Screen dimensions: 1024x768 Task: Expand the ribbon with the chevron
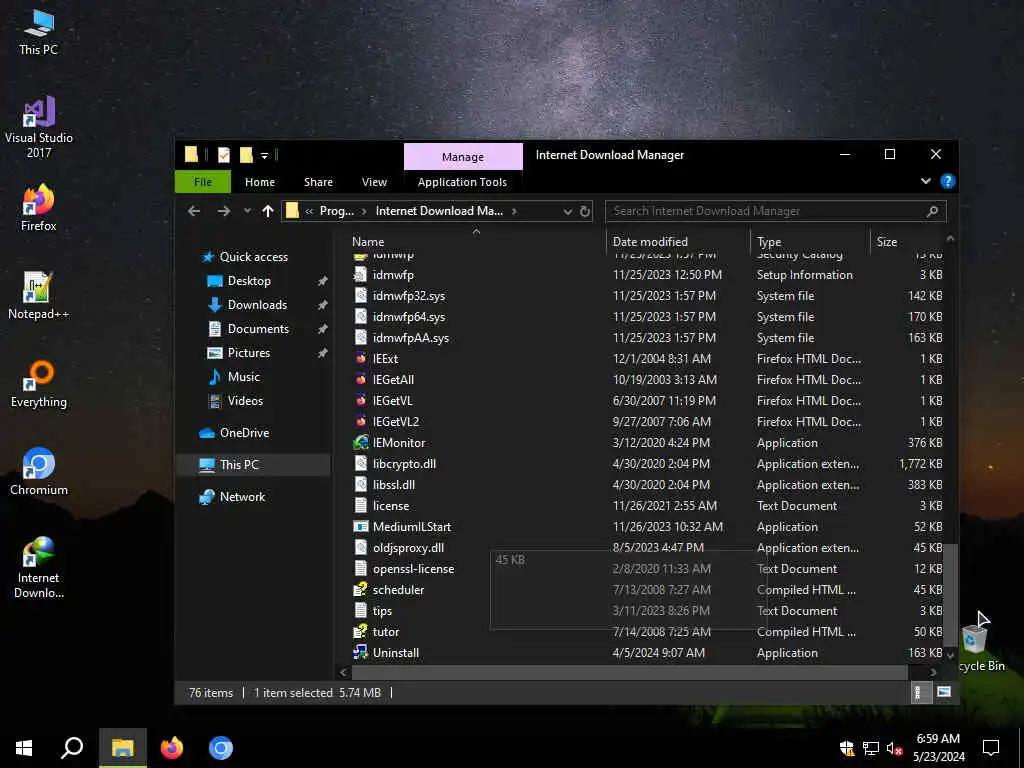coord(925,181)
